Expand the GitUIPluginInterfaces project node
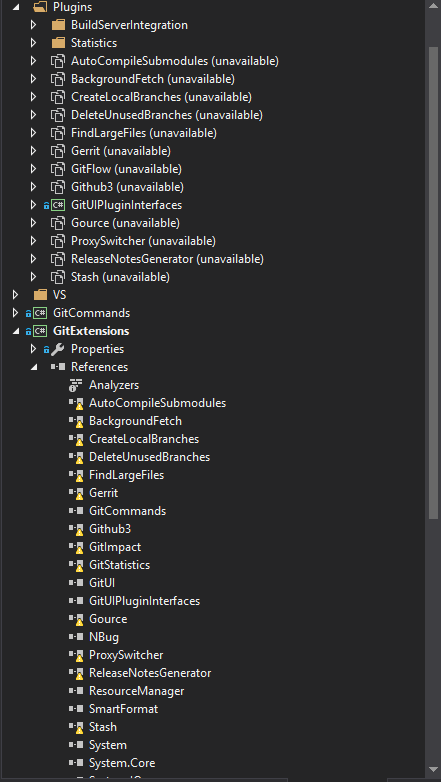Image resolution: width=441 pixels, height=782 pixels. 33,205
